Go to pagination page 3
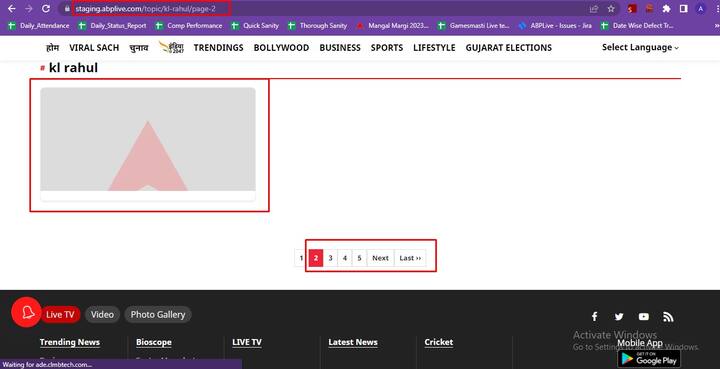The height and width of the screenshot is (369, 720). coord(330,258)
